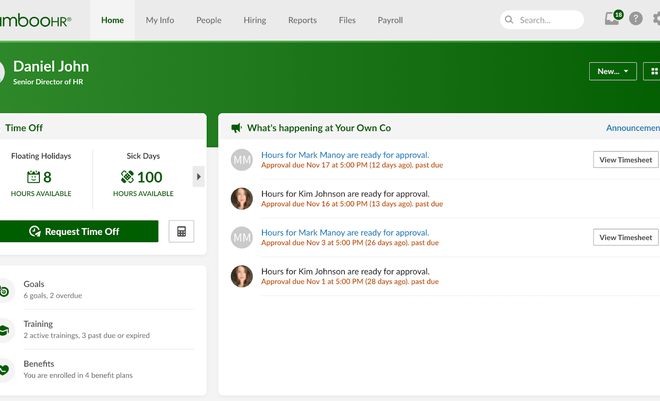Viewport: 660px width, 401px height.
Task: Open the inbox notifications icon
Action: pyautogui.click(x=612, y=19)
